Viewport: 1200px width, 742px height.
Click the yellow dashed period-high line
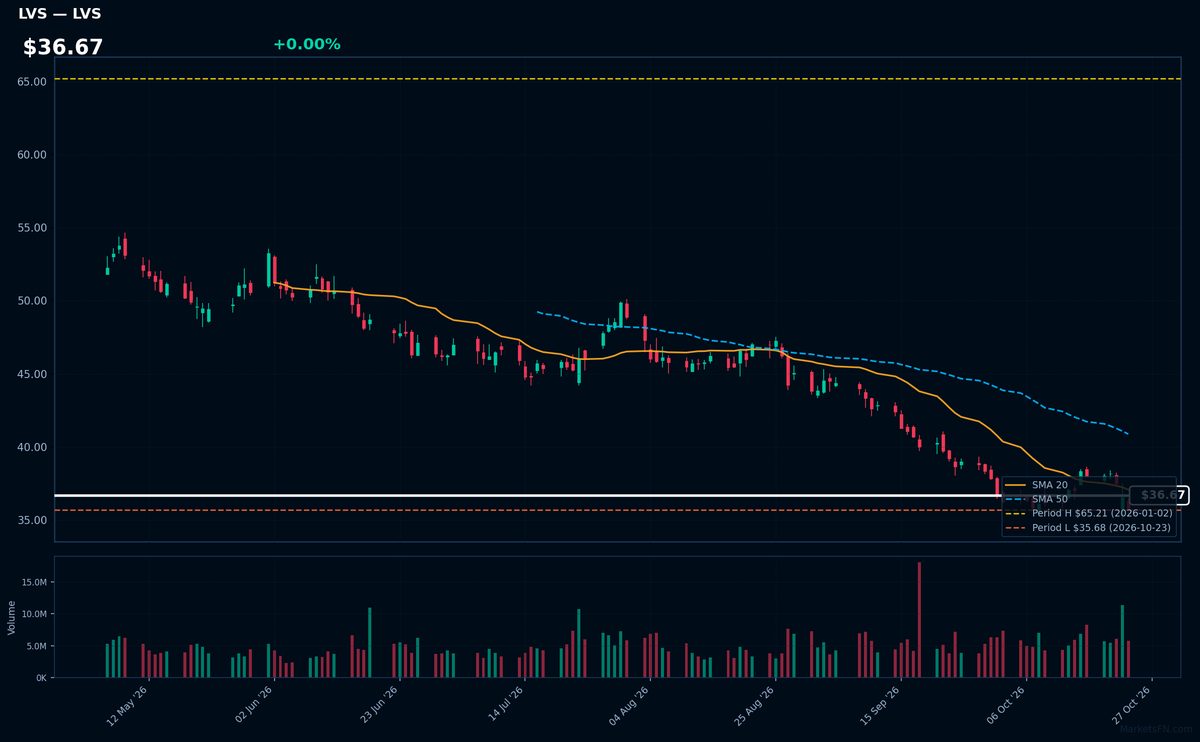point(617,79)
